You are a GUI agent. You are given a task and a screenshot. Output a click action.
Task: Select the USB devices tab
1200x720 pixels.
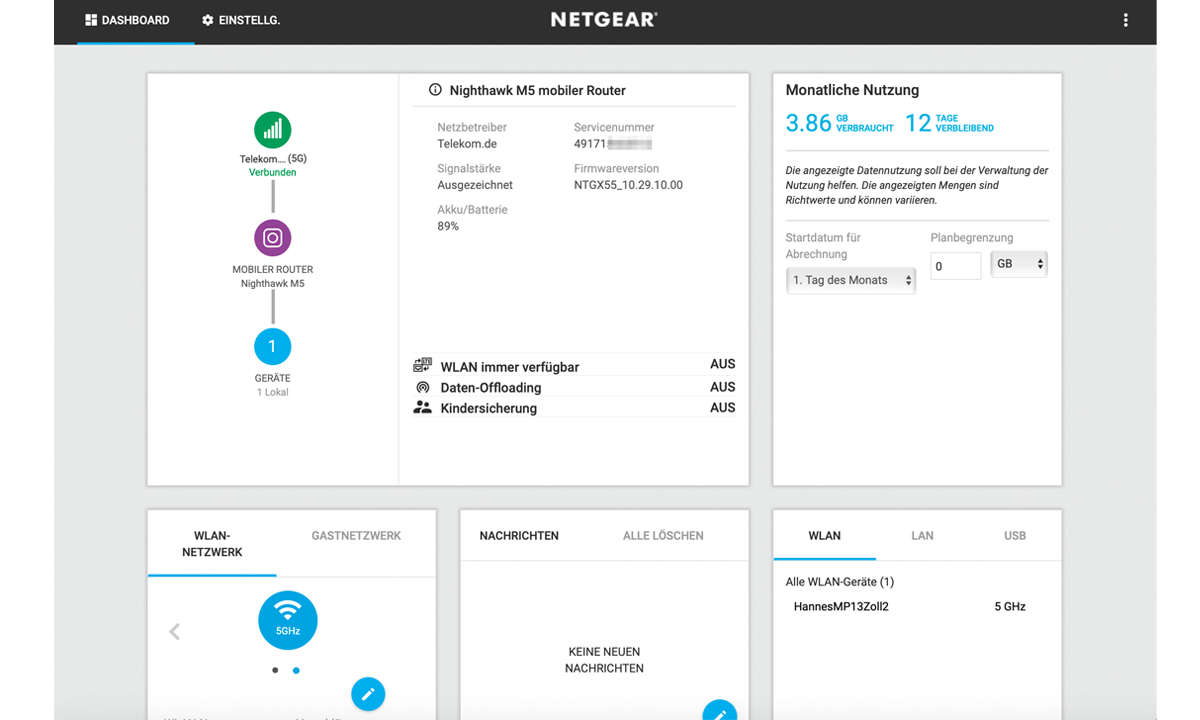click(1015, 536)
